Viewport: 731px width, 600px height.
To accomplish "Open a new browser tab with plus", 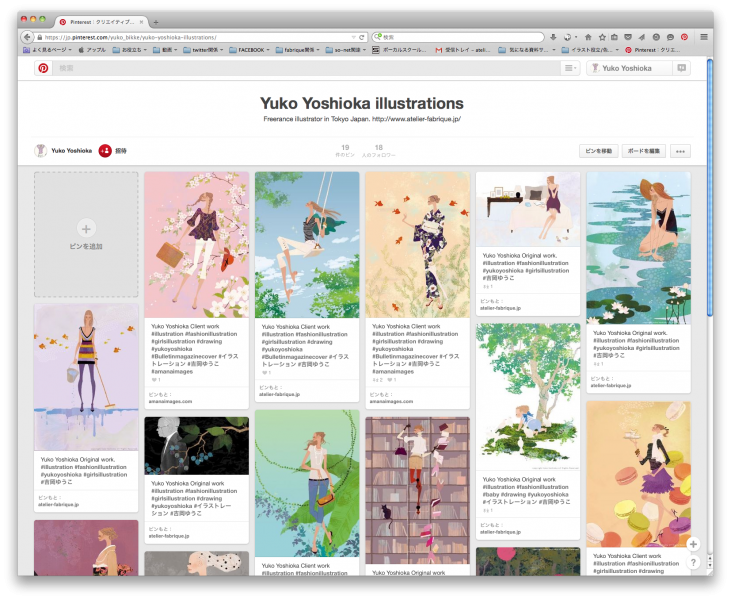I will (156, 22).
